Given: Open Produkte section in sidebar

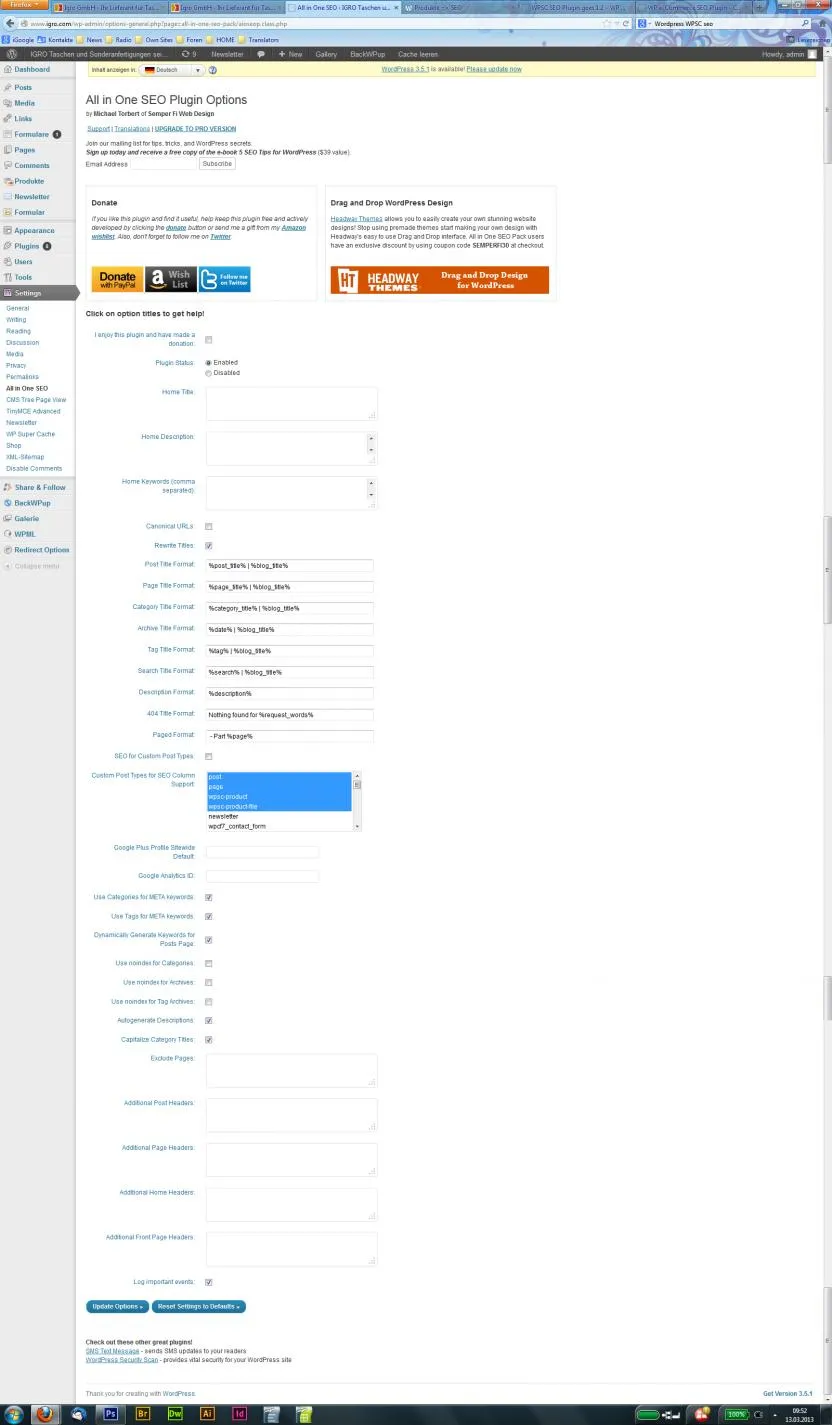Looking at the screenshot, I should pyautogui.click(x=29, y=181).
